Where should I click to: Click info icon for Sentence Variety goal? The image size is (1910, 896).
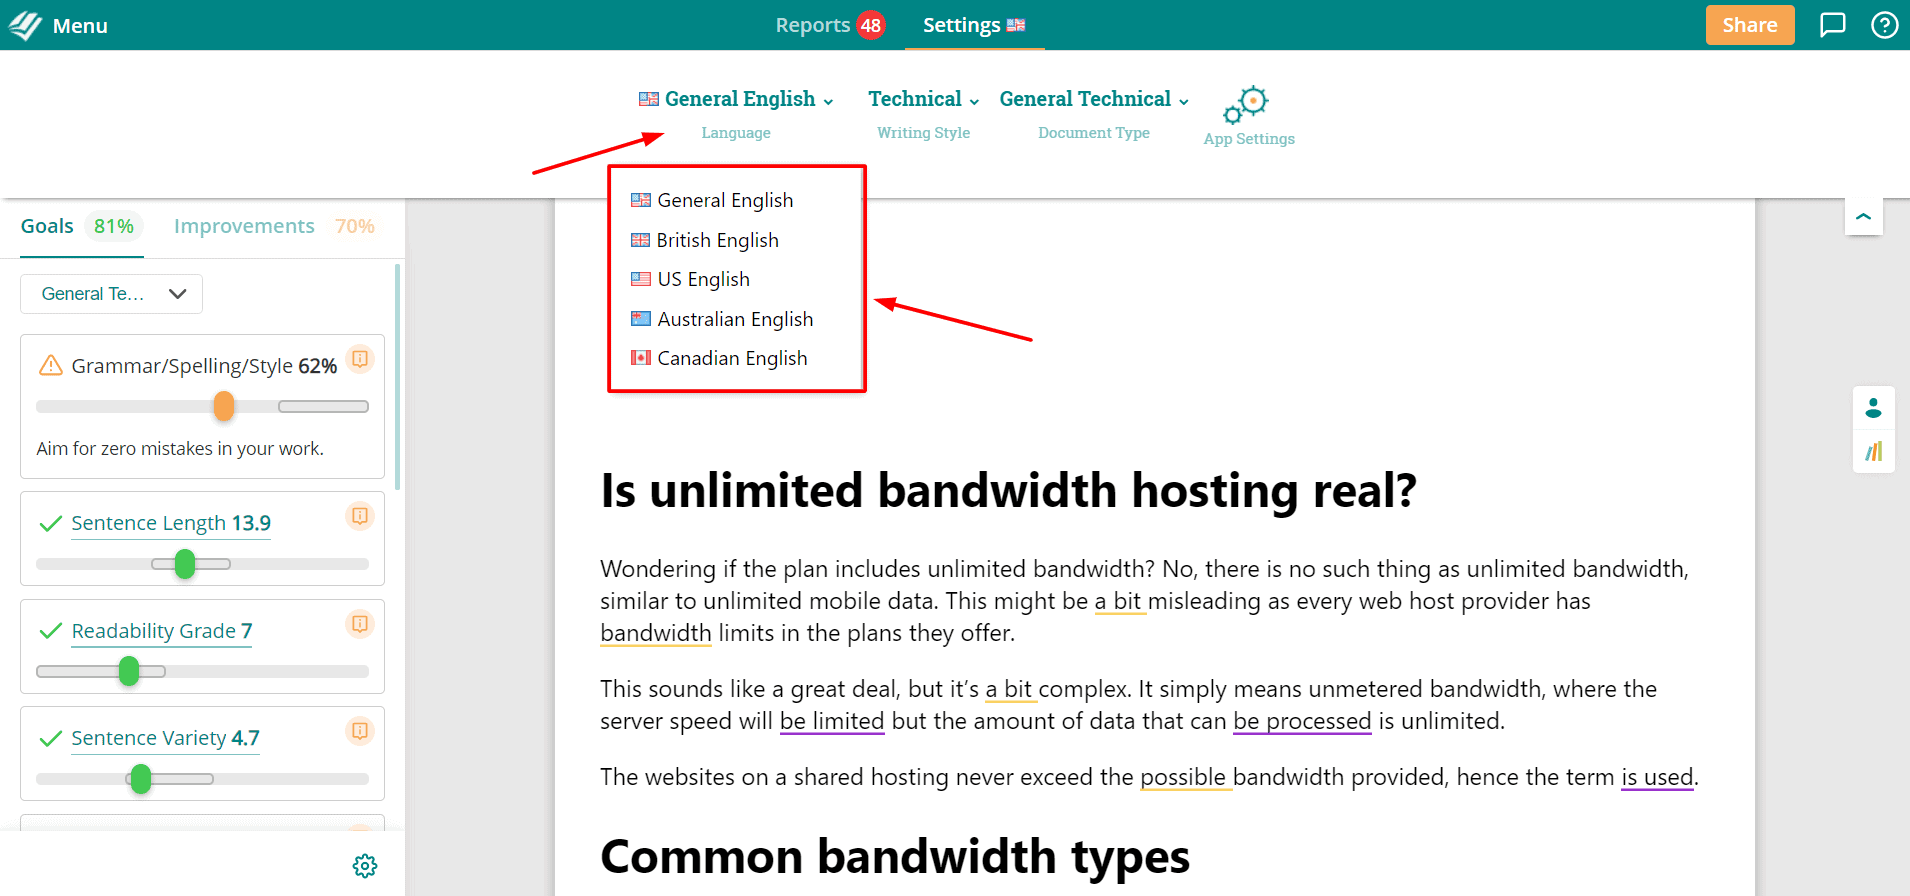[x=360, y=731]
